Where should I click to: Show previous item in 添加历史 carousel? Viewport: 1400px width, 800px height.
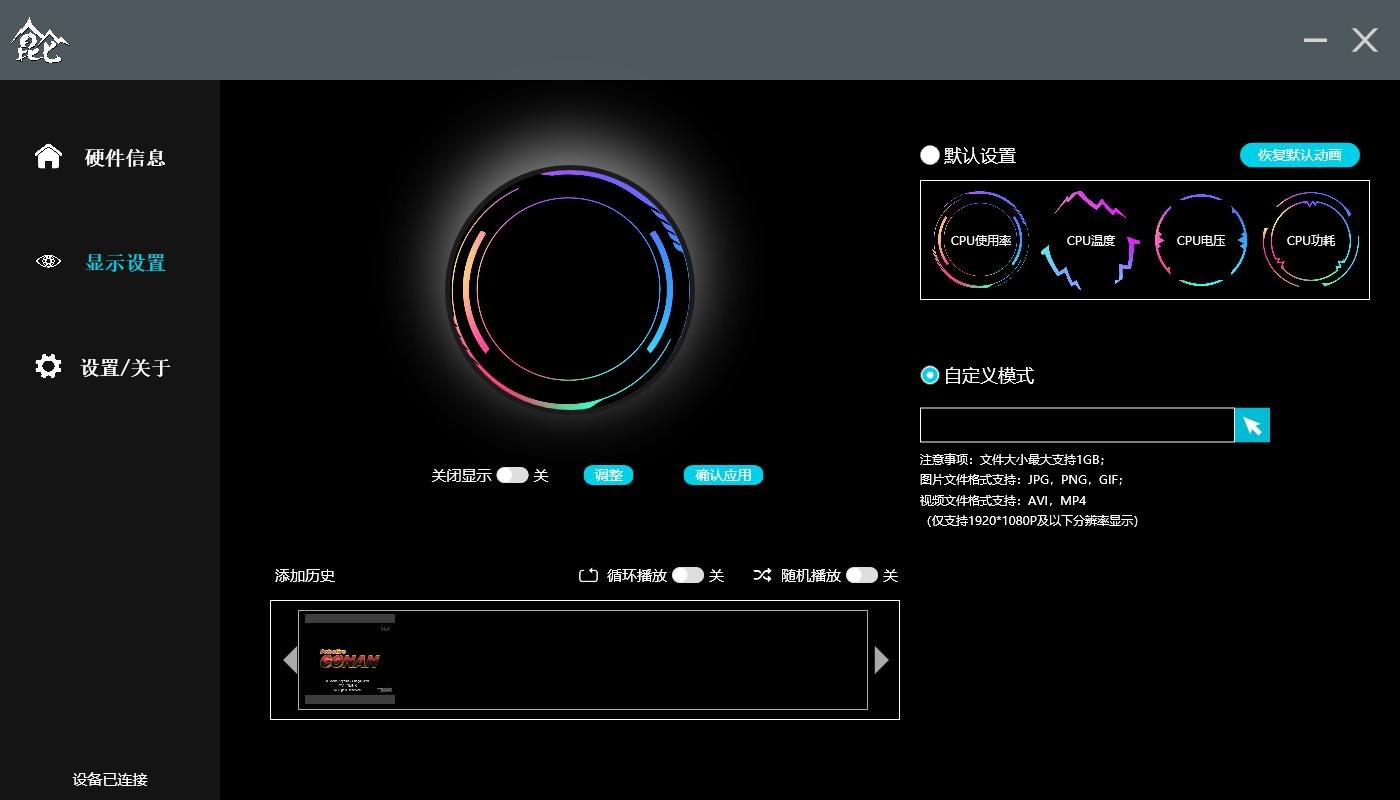[291, 660]
